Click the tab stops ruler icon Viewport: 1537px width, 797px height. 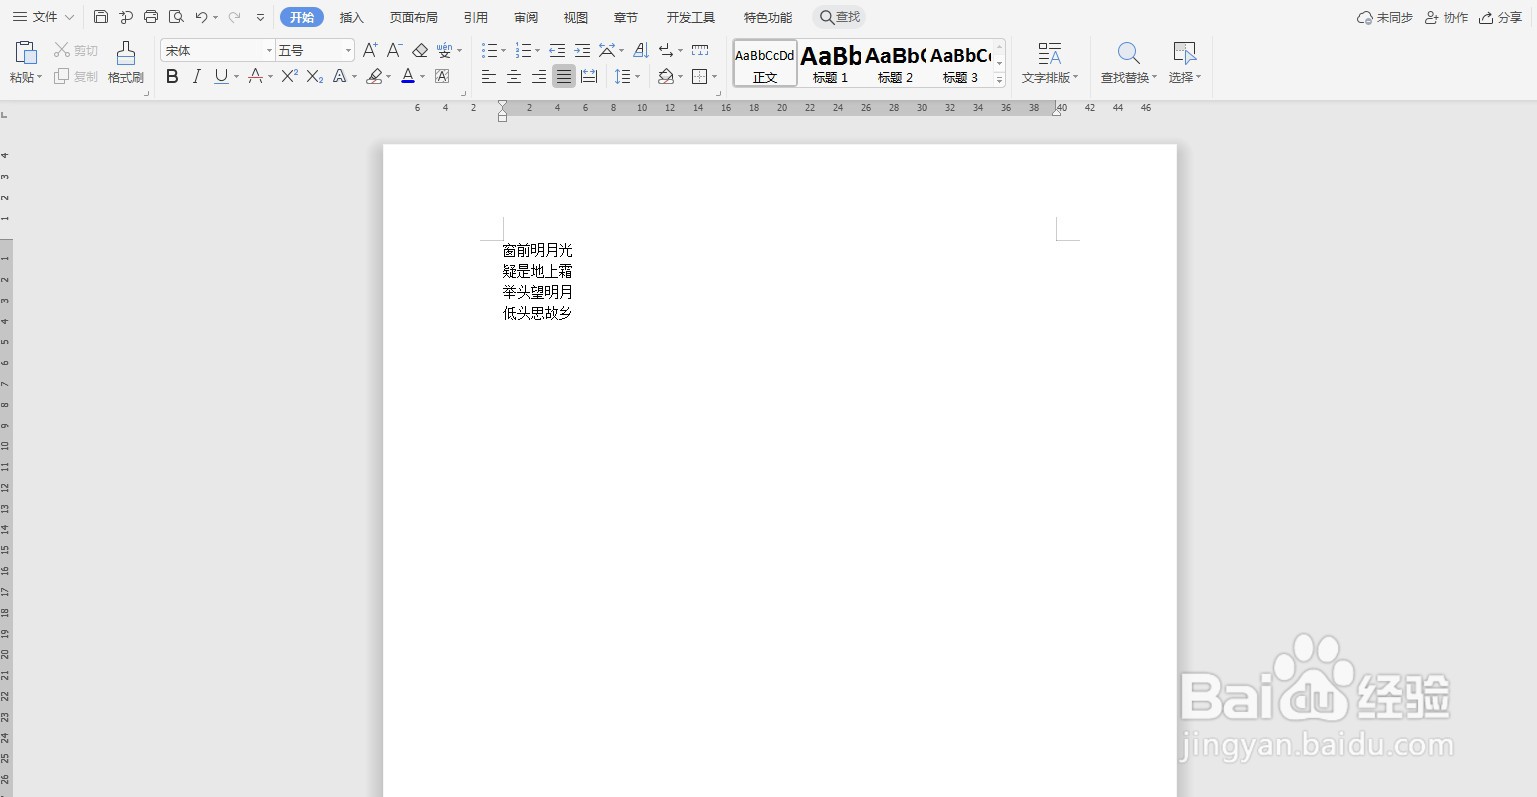pos(700,50)
